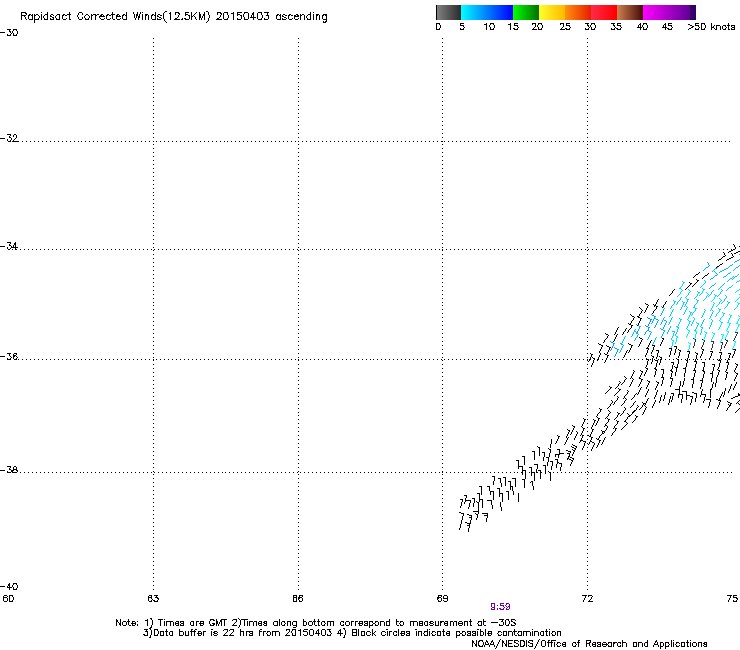Click the '-34' latitude axis label

pyautogui.click(x=9, y=246)
